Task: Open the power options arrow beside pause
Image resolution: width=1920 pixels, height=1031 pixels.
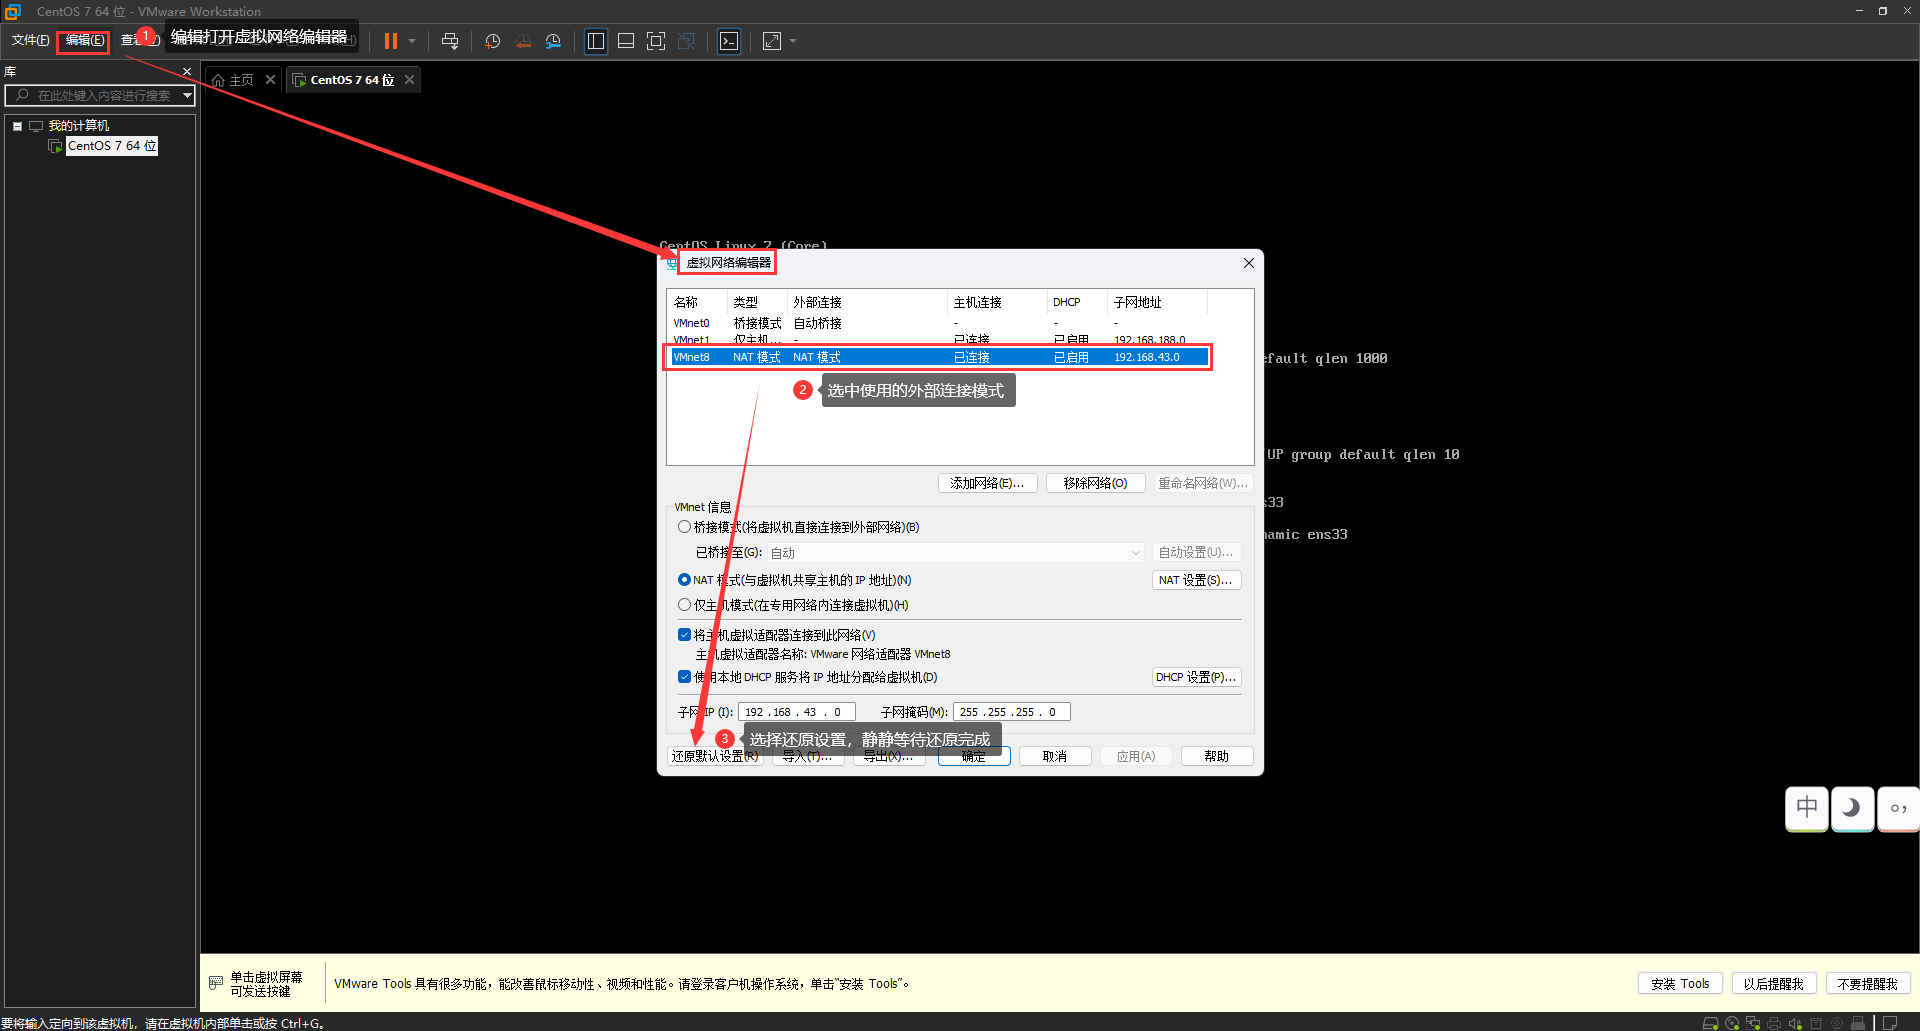Action: point(412,41)
